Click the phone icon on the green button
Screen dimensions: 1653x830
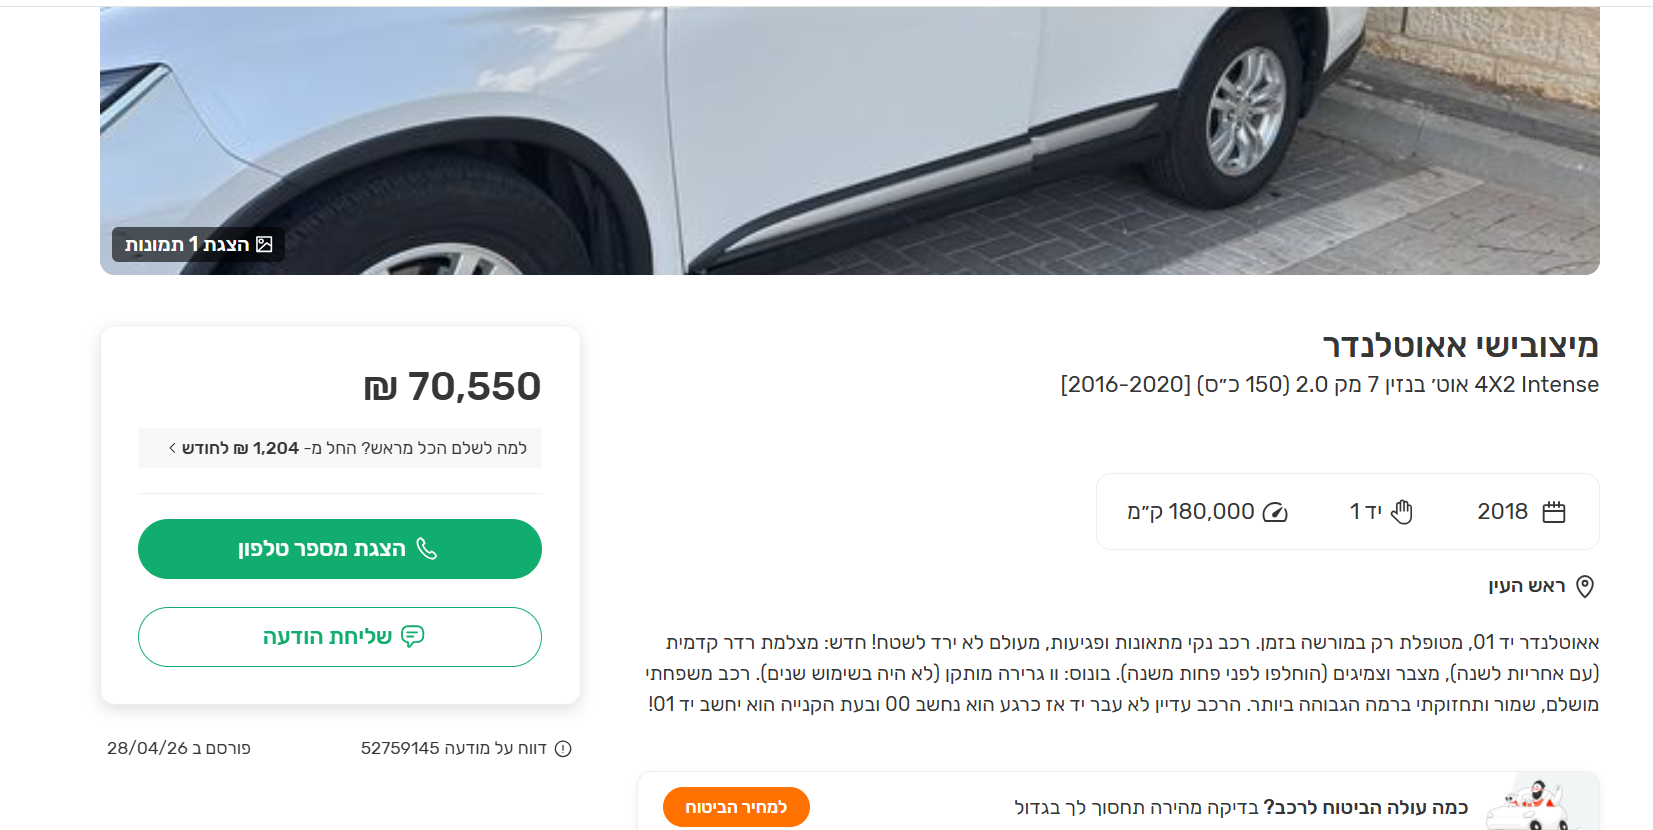click(427, 548)
